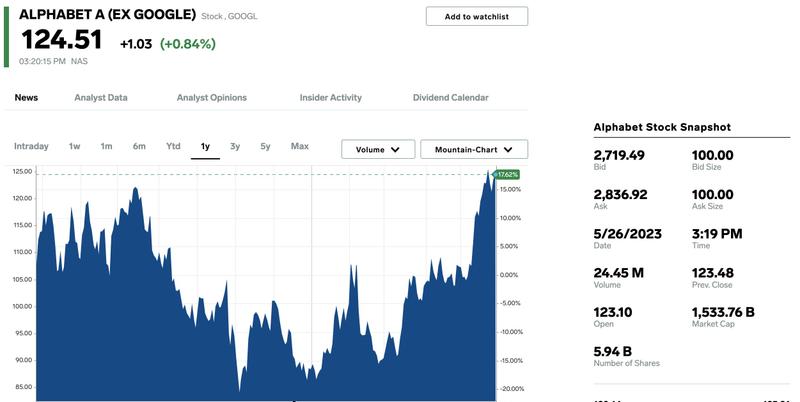800x402 pixels.
Task: Click the Prev. Close value 123.48
Action: pyautogui.click(x=713, y=273)
